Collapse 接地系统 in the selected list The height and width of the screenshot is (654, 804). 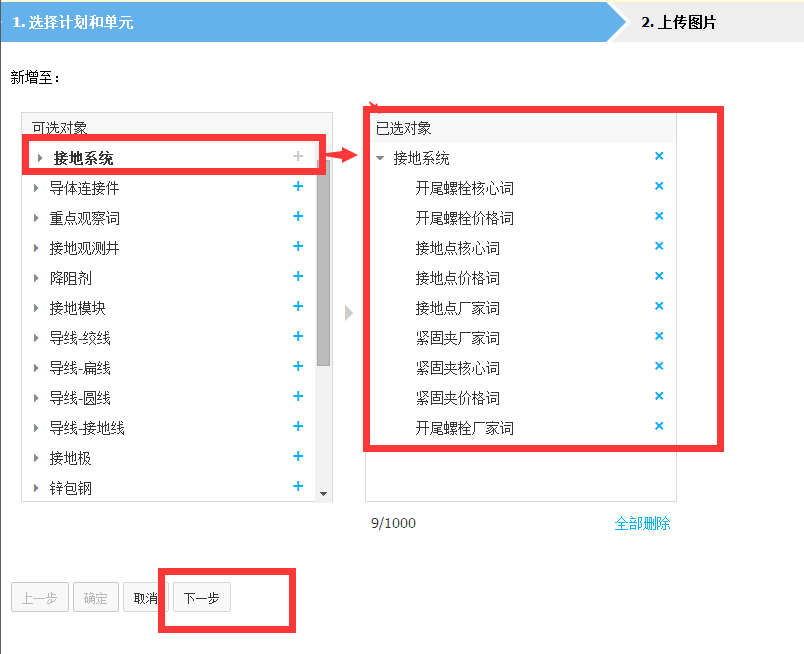click(x=380, y=156)
